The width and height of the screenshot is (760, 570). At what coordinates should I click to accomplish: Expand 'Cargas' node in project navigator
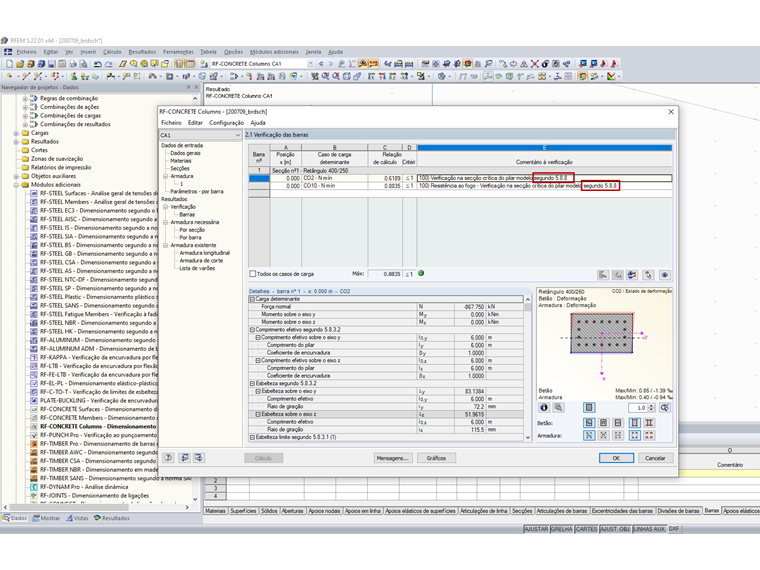pos(16,133)
